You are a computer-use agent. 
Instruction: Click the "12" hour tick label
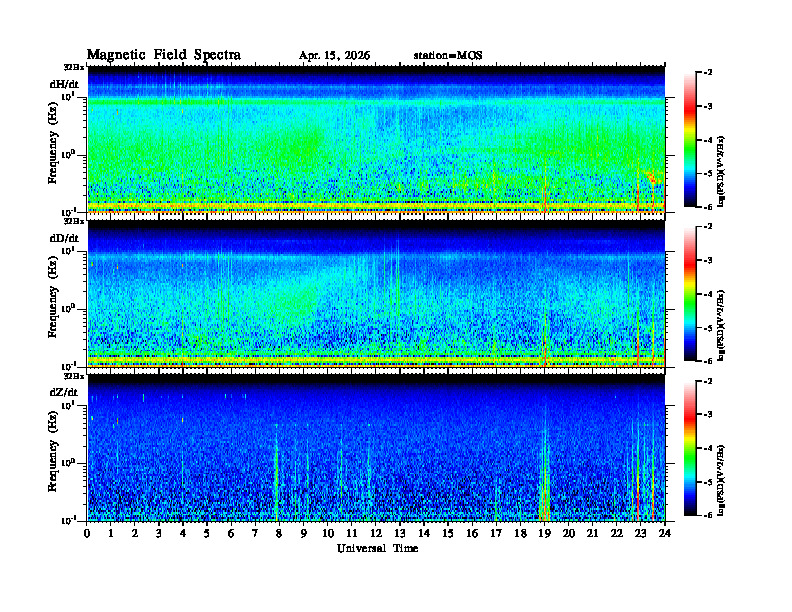(376, 533)
